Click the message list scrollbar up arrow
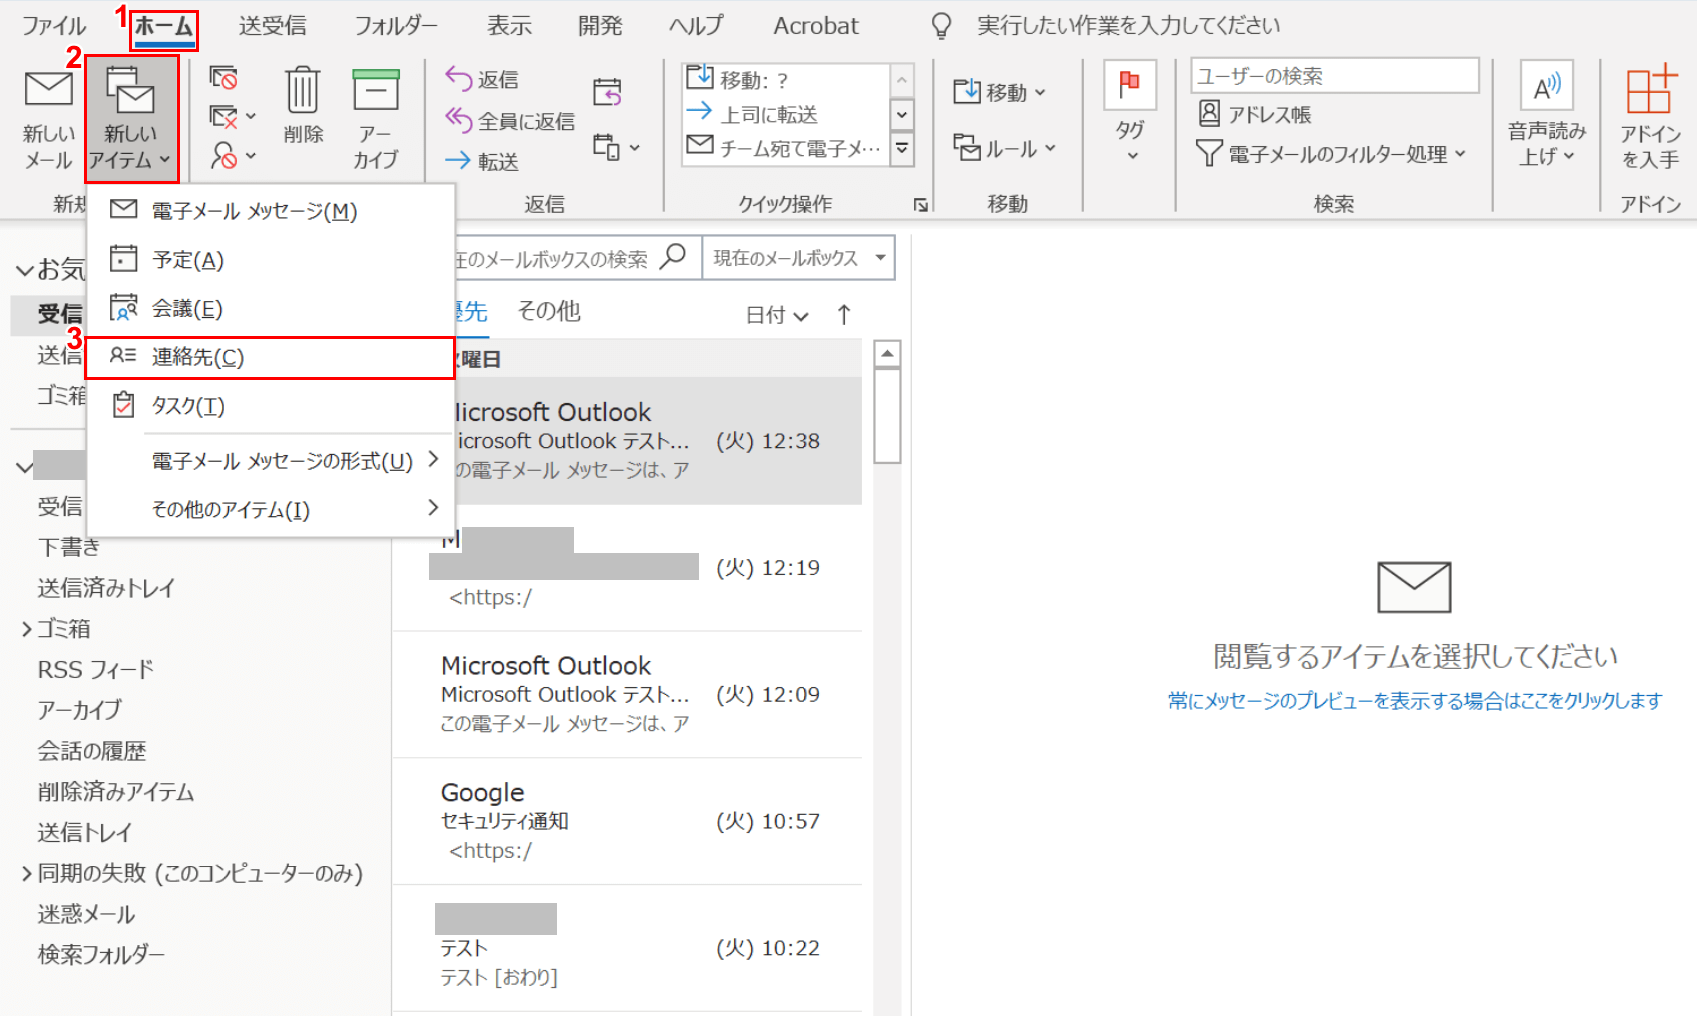Image resolution: width=1697 pixels, height=1016 pixels. (x=887, y=354)
